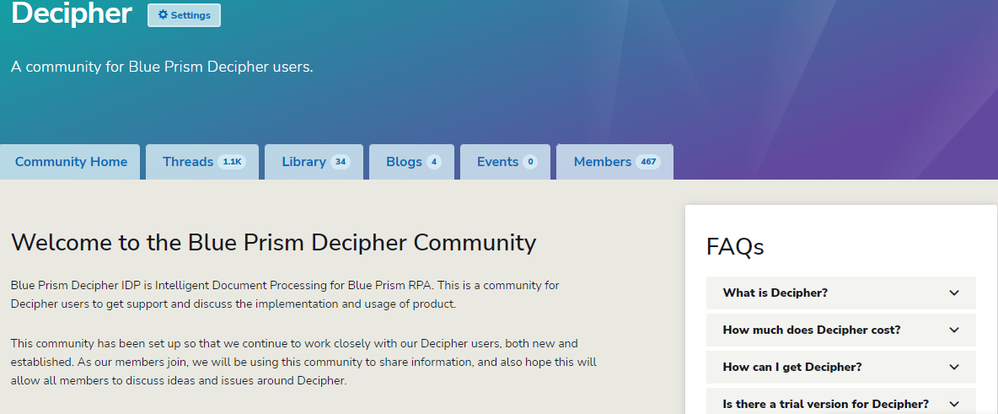
Task: Click the Decipher community title heading
Action: point(71,14)
